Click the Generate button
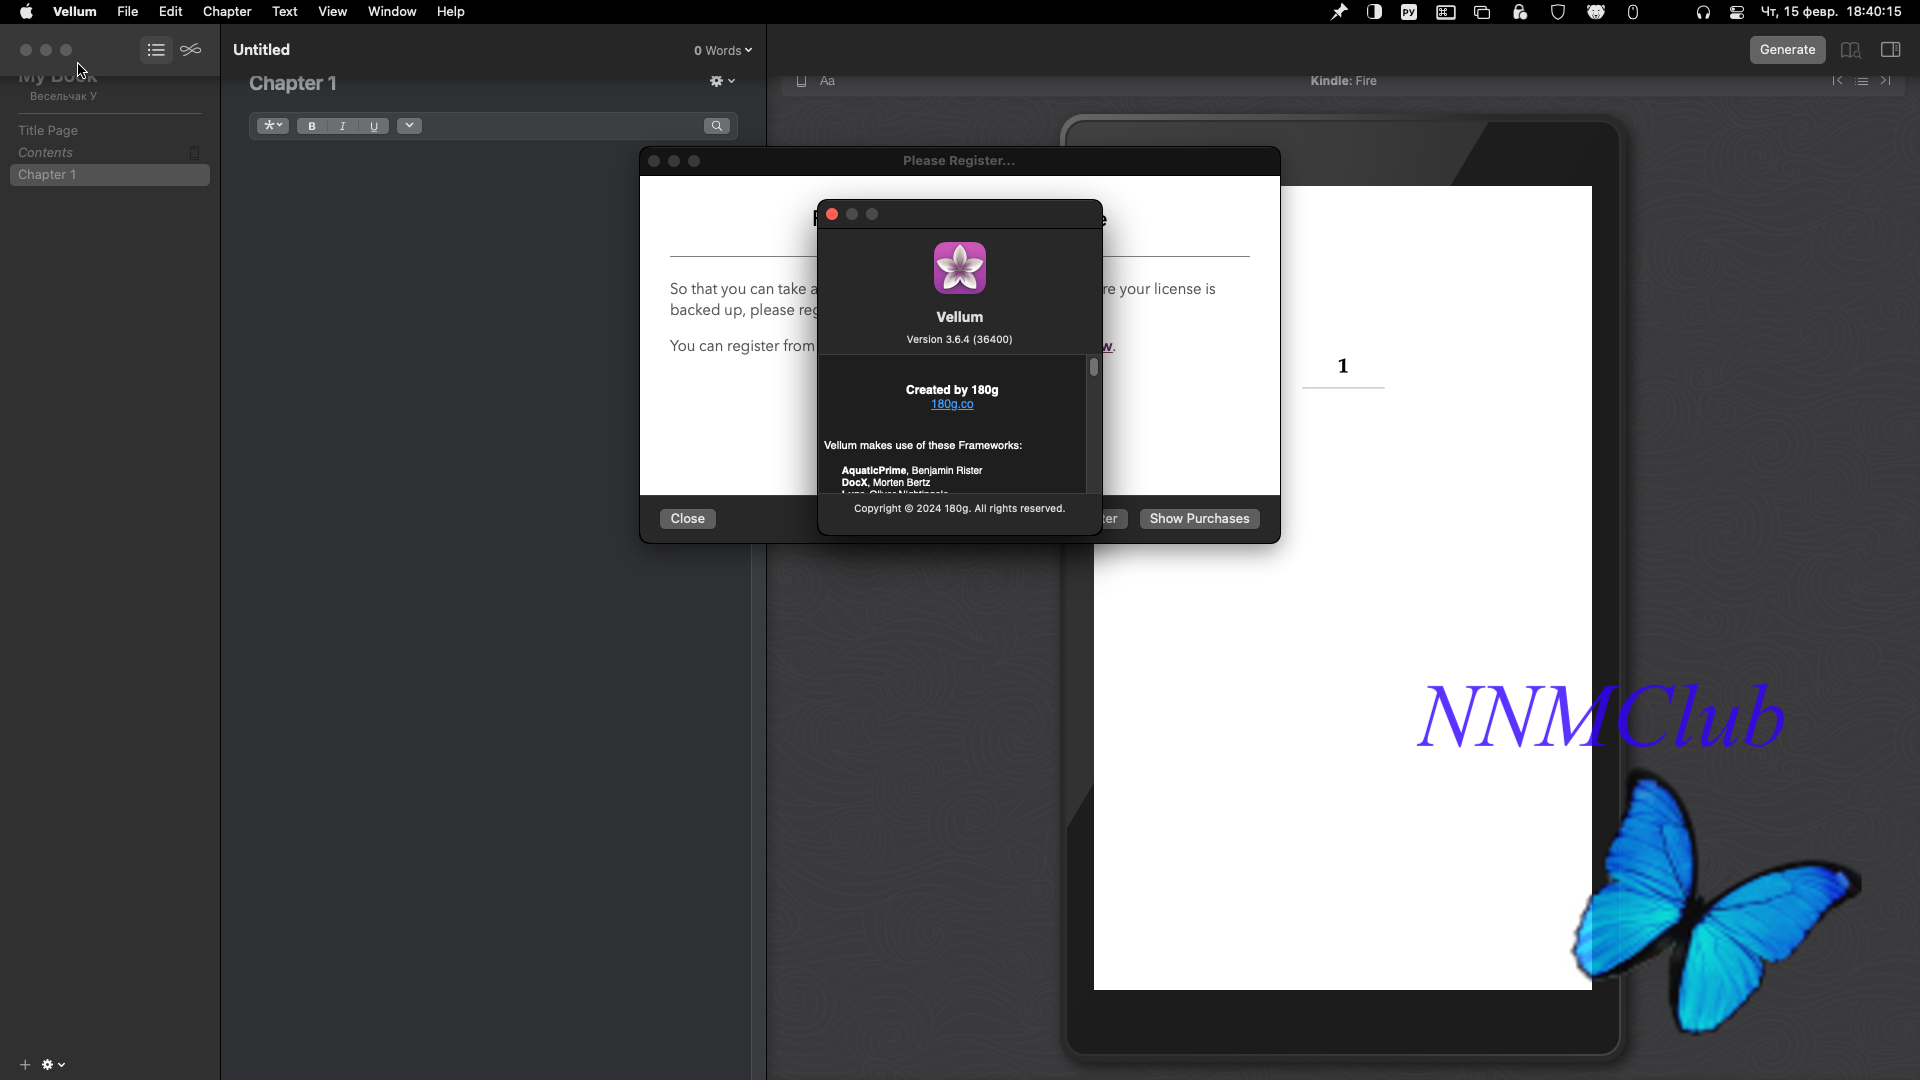The height and width of the screenshot is (1080, 1920). (1787, 50)
